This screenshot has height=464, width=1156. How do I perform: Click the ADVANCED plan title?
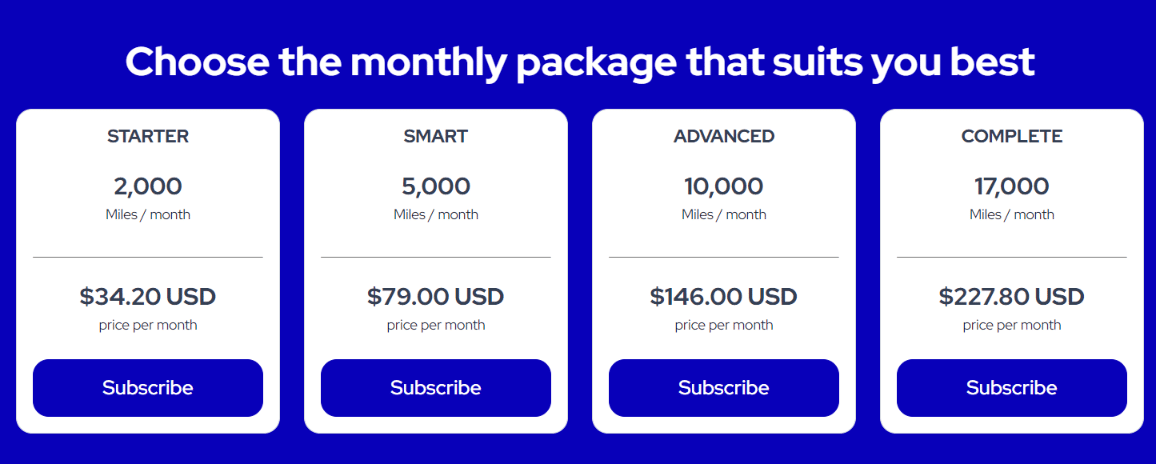724,136
